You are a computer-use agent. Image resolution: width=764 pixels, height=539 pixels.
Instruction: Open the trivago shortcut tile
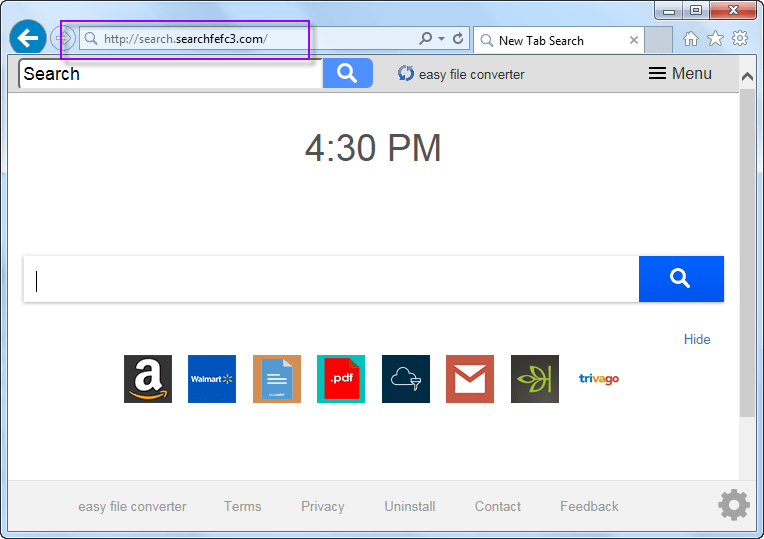(x=599, y=379)
